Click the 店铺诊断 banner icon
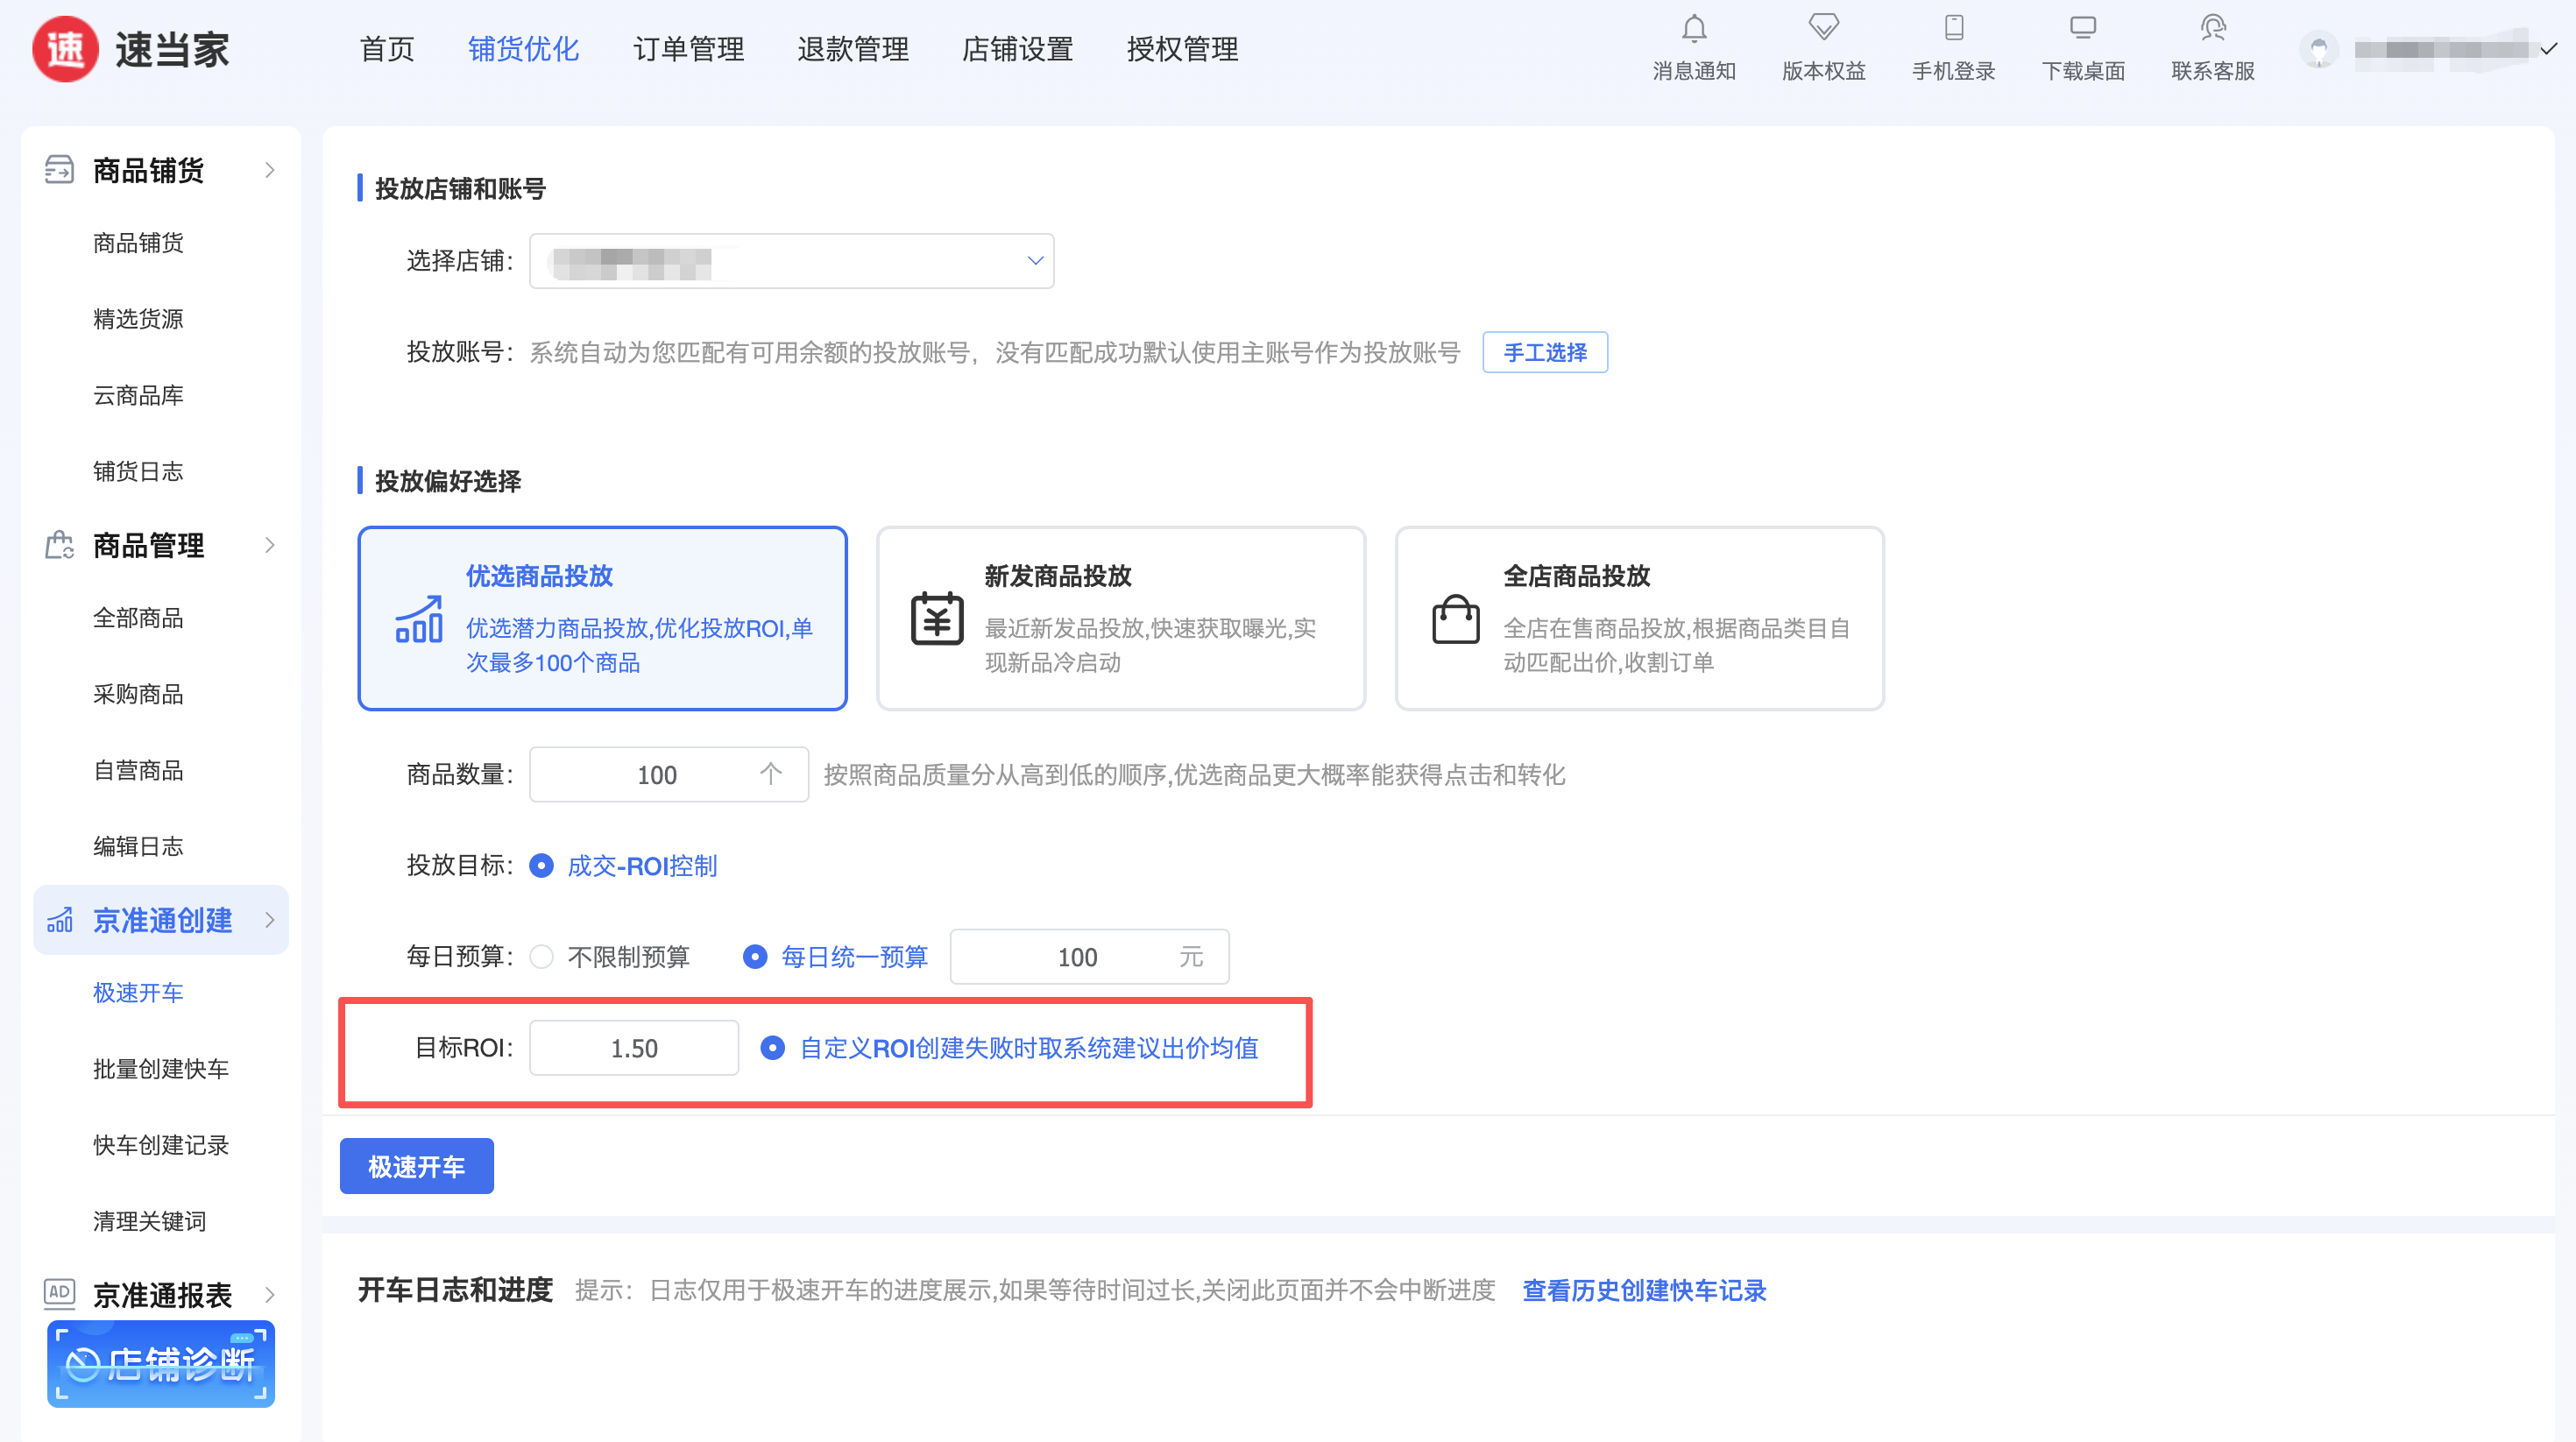This screenshot has height=1442, width=2576. click(x=161, y=1364)
